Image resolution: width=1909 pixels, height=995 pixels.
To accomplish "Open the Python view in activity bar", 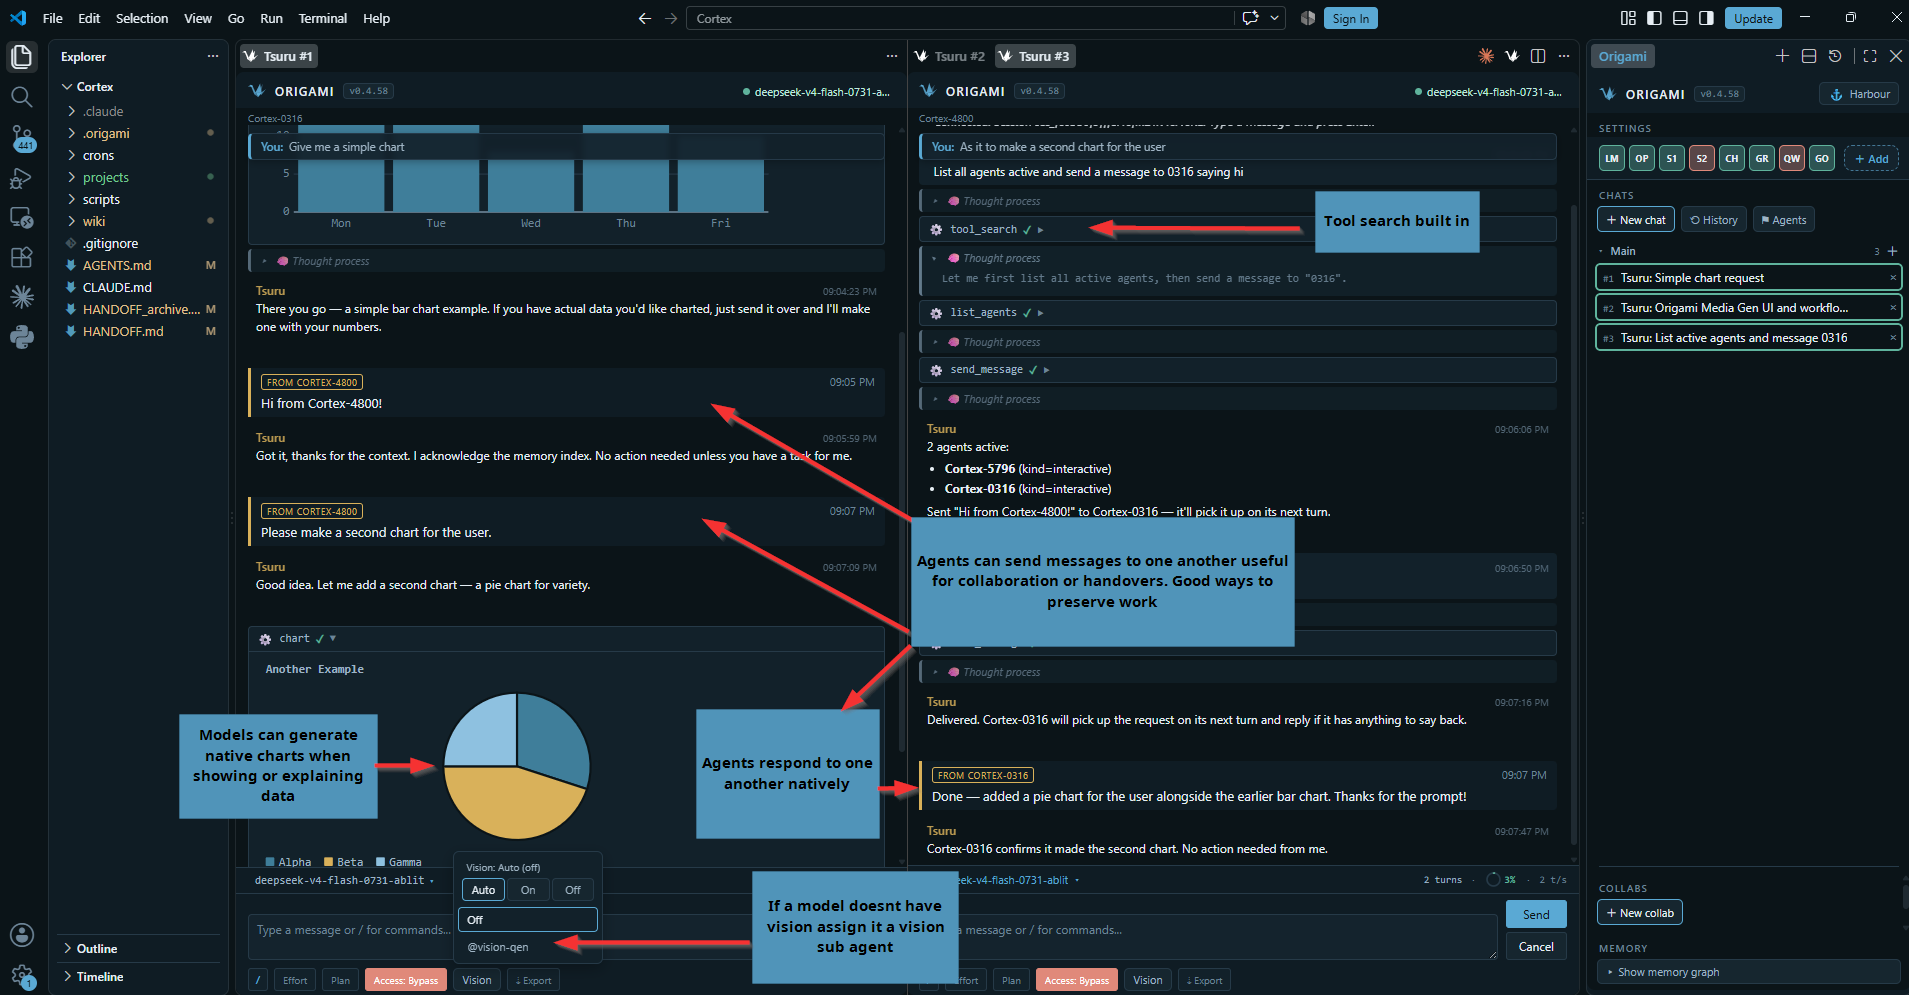I will click(x=21, y=337).
